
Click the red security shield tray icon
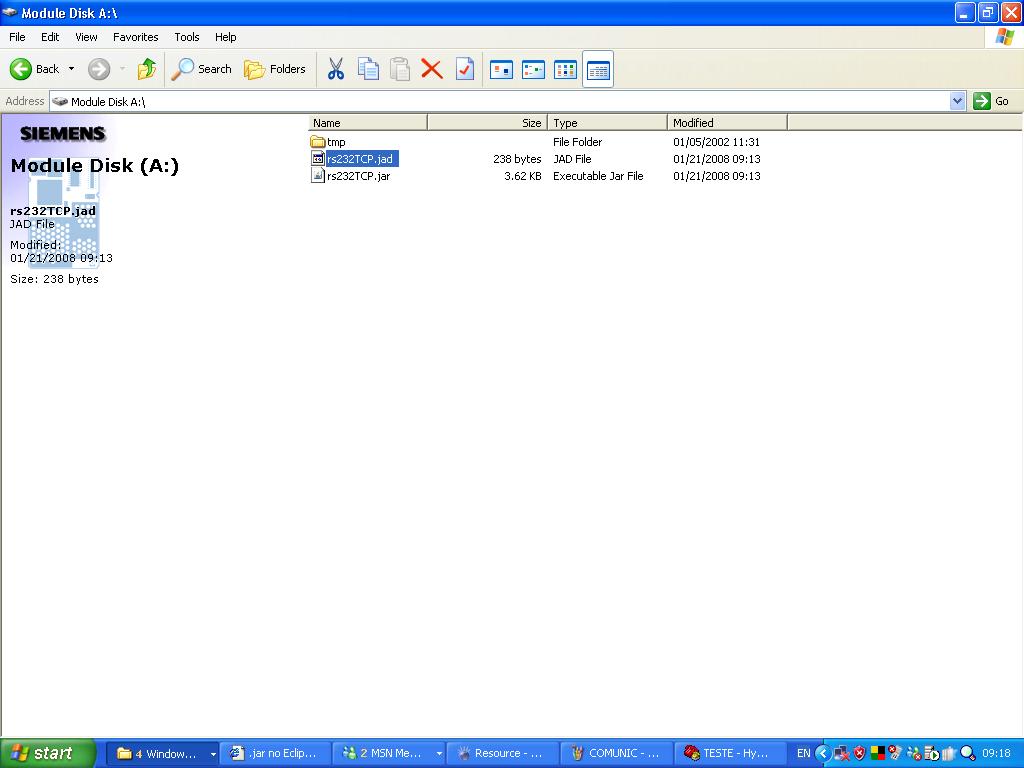(x=859, y=753)
